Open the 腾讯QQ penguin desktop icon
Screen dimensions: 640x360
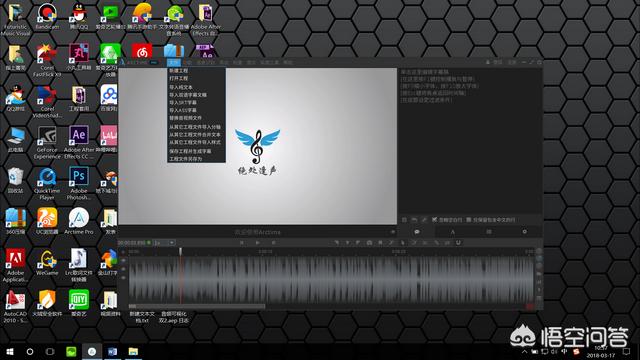(79, 16)
